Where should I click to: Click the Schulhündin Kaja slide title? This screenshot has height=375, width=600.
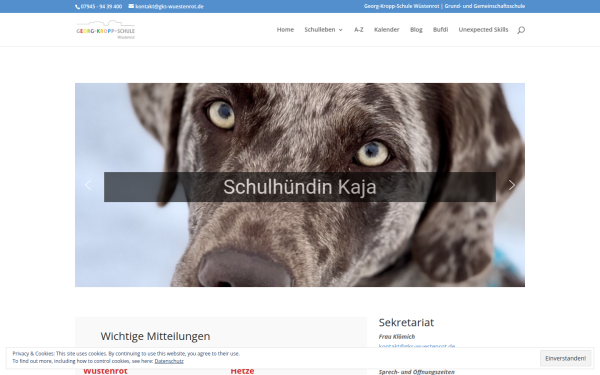pos(300,187)
